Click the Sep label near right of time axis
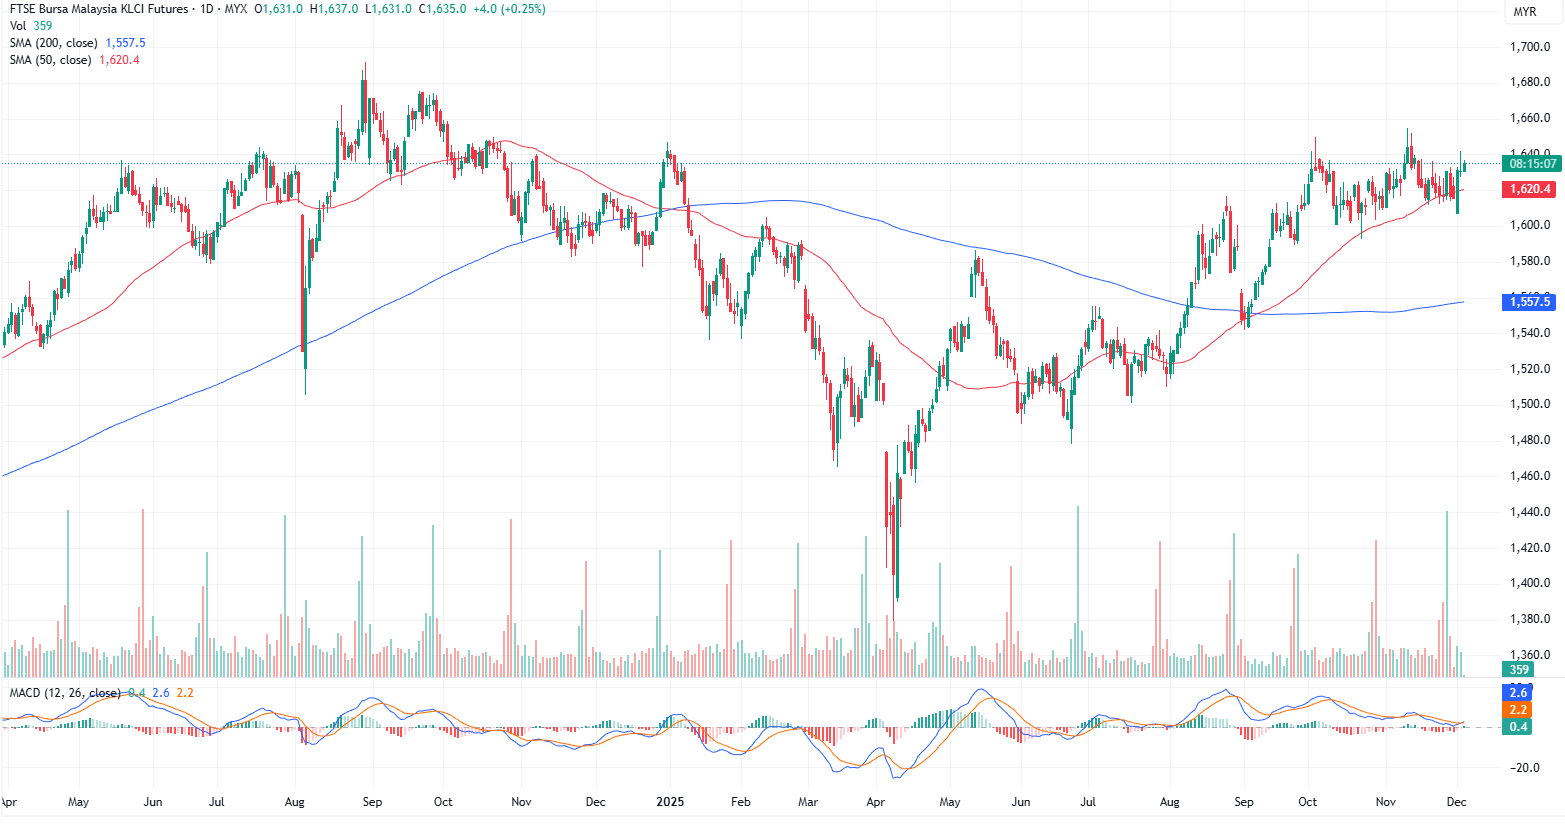Screen dimensions: 1565x829 [x=1243, y=802]
